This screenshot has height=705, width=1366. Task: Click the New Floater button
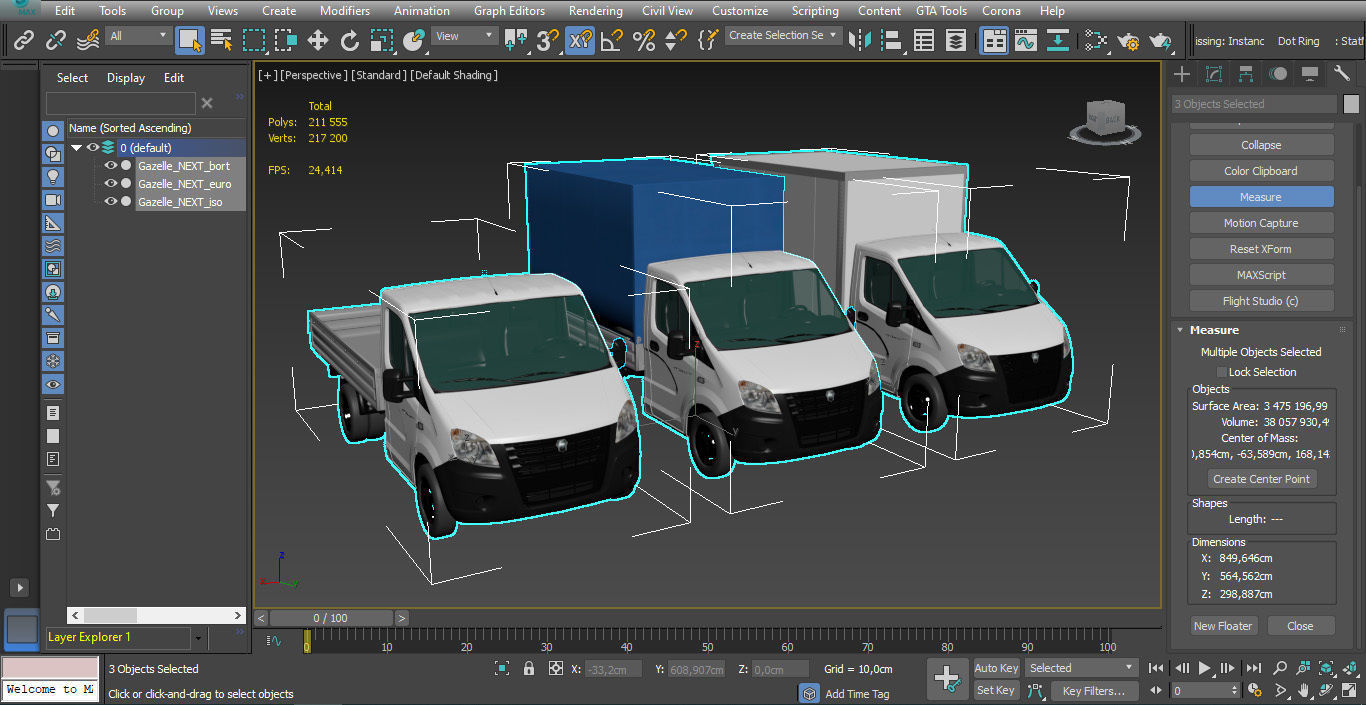point(1223,626)
